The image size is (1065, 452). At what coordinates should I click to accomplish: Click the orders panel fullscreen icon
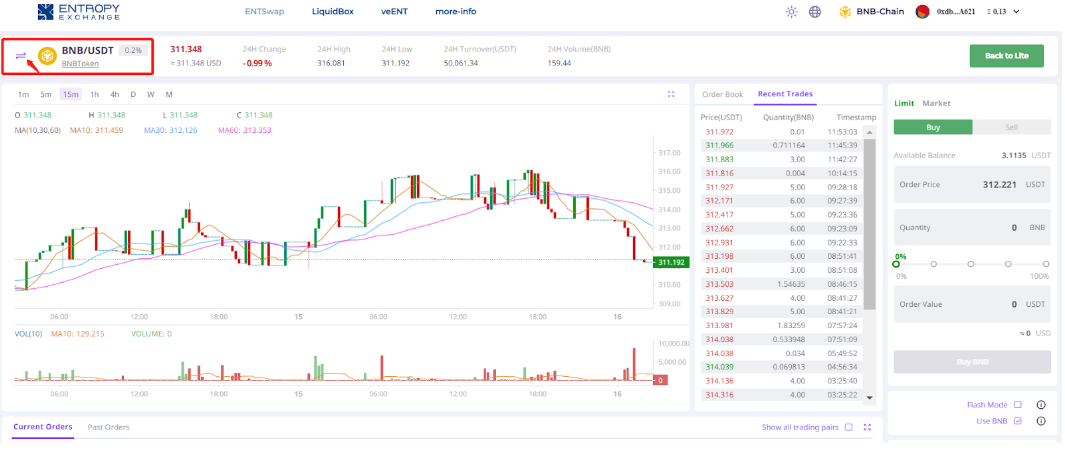[867, 428]
